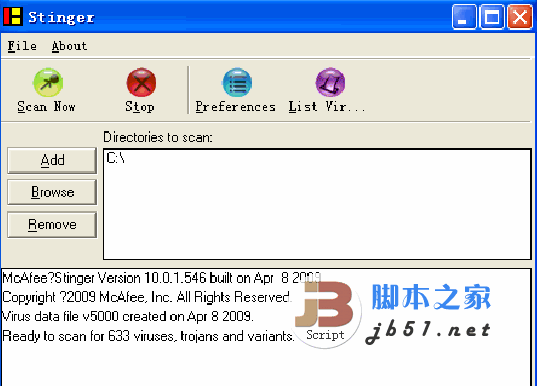
Task: Click the Stinger app icon in title bar
Action: pos(13,16)
